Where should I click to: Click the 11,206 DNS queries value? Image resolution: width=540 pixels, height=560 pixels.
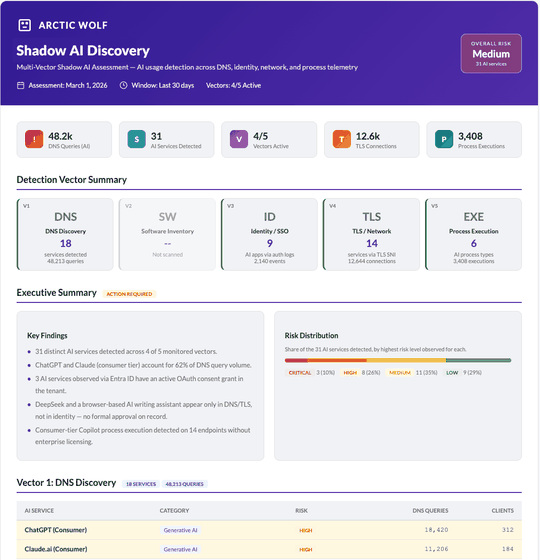pos(436,549)
